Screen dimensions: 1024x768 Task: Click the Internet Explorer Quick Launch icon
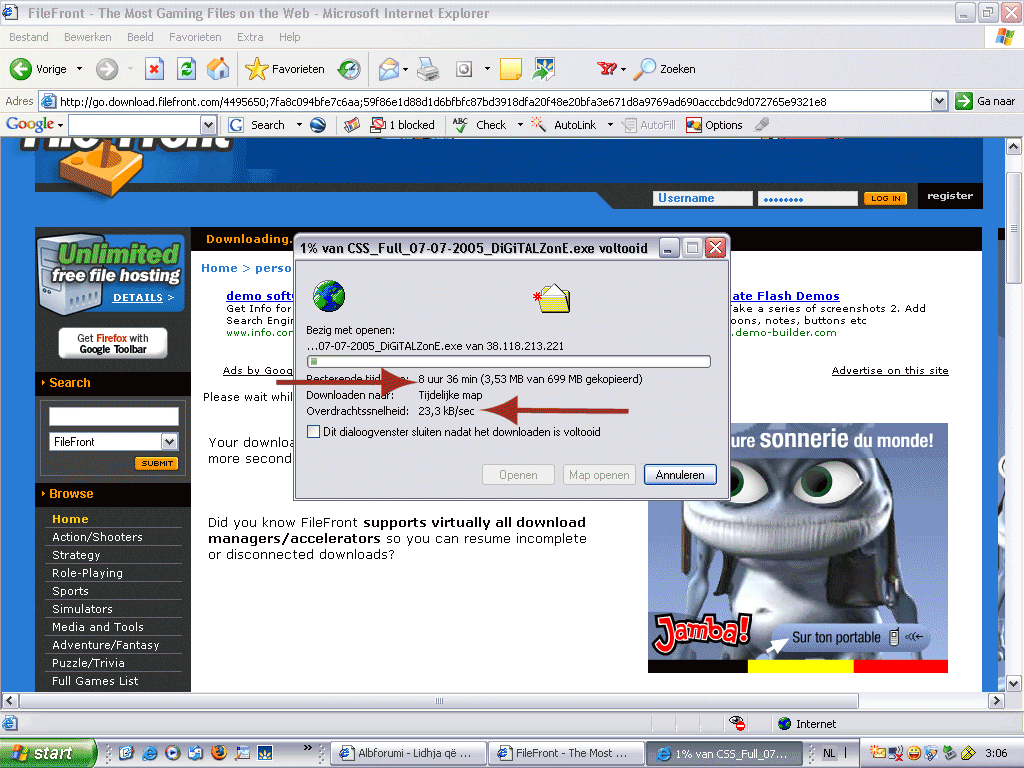click(150, 753)
